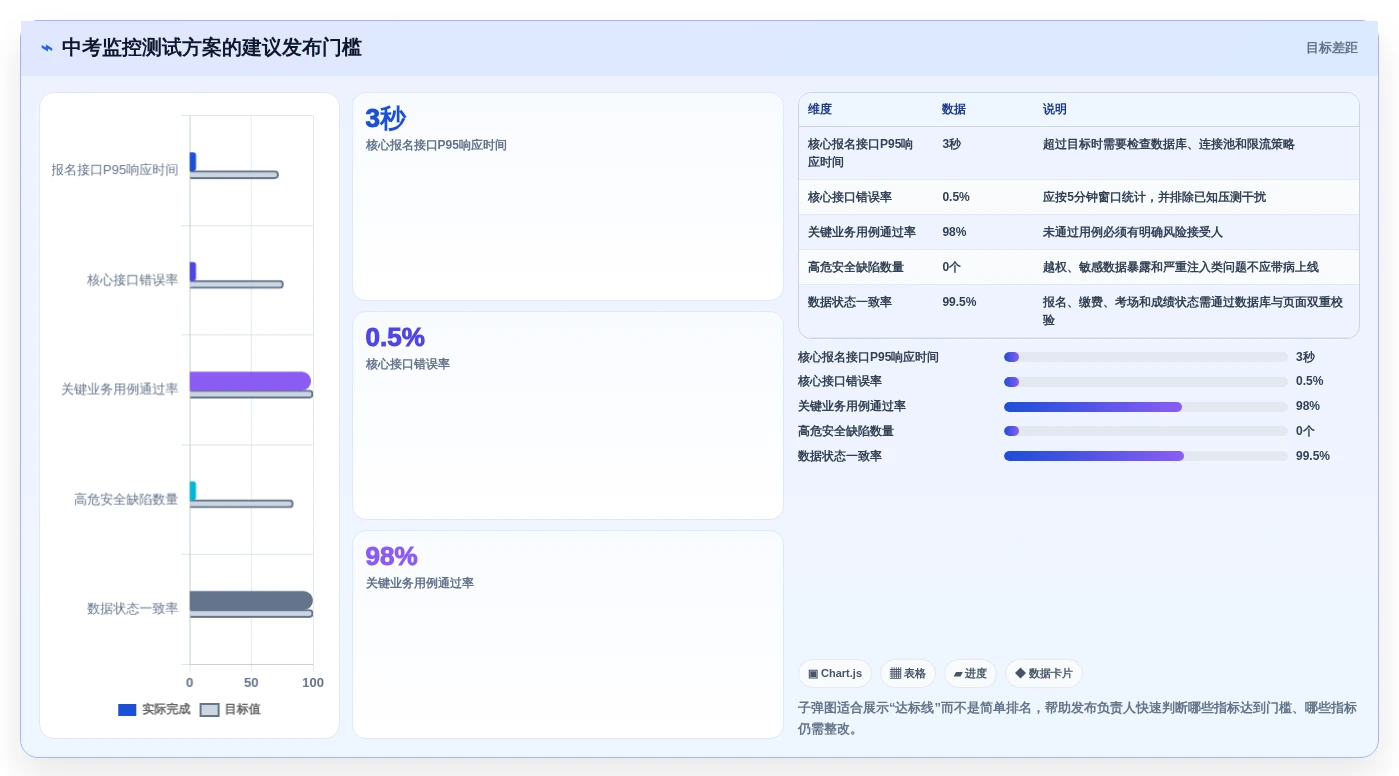Click the 高危安全缺陷数量 progress bar

pos(1146,431)
